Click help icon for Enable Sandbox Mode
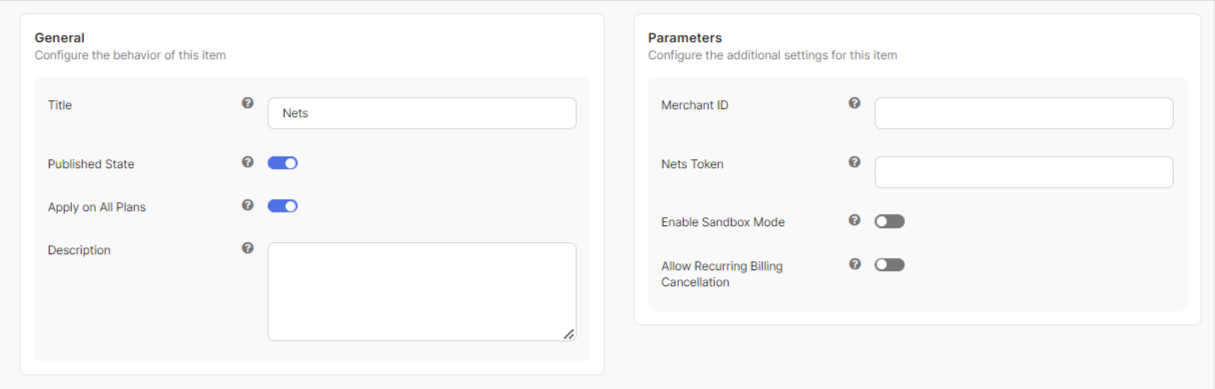Image resolution: width=1215 pixels, height=389 pixels. click(855, 220)
